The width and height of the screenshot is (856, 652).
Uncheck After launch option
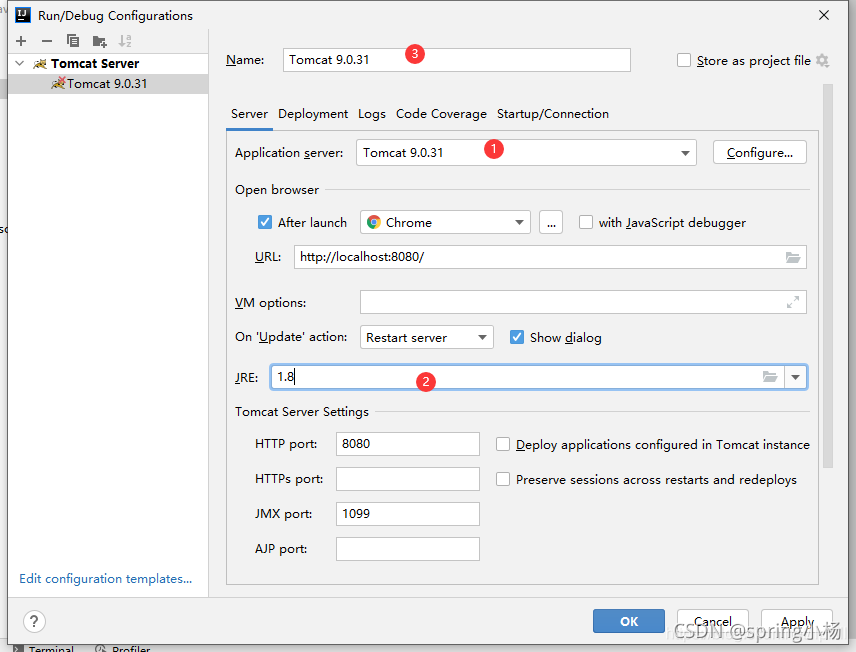[265, 222]
